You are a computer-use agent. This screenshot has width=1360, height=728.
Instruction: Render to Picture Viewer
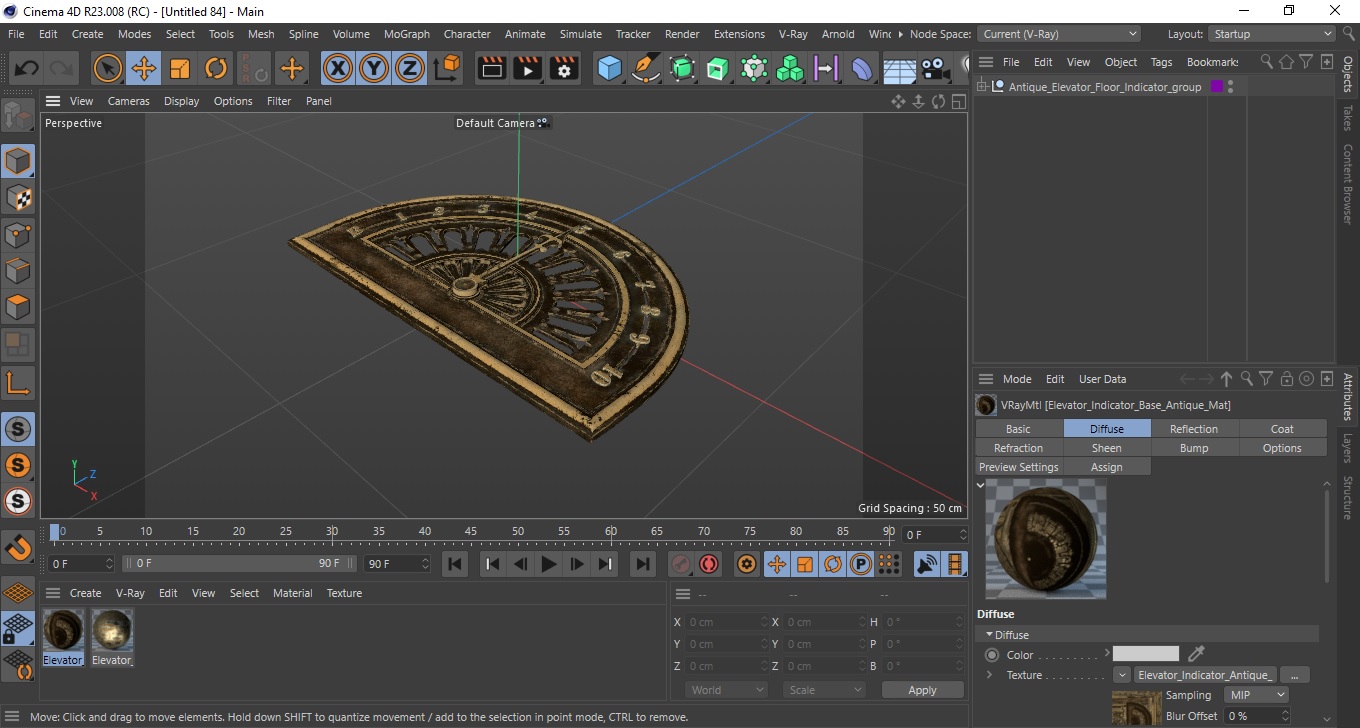[528, 69]
